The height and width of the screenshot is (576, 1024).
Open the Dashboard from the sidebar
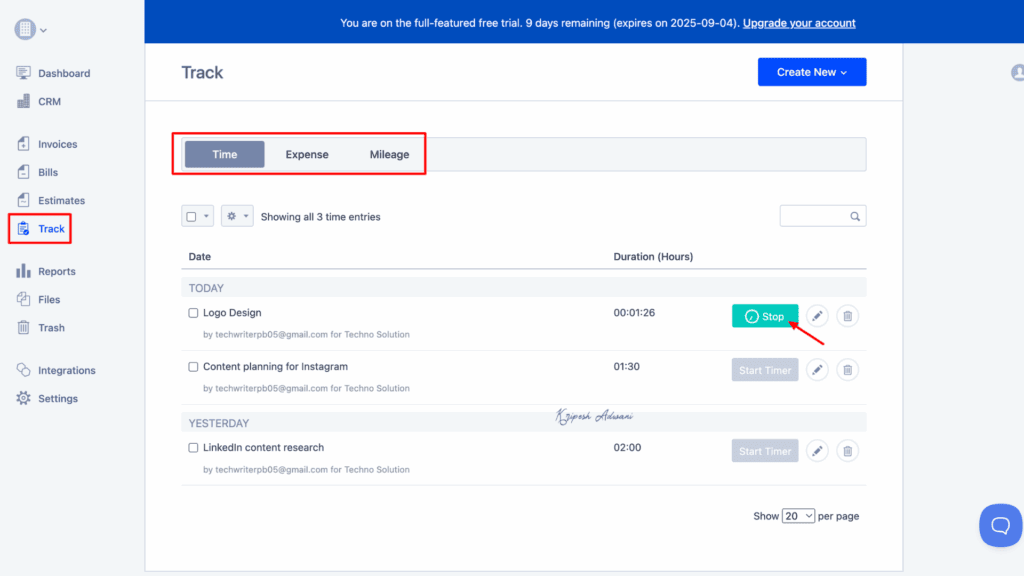(x=62, y=72)
